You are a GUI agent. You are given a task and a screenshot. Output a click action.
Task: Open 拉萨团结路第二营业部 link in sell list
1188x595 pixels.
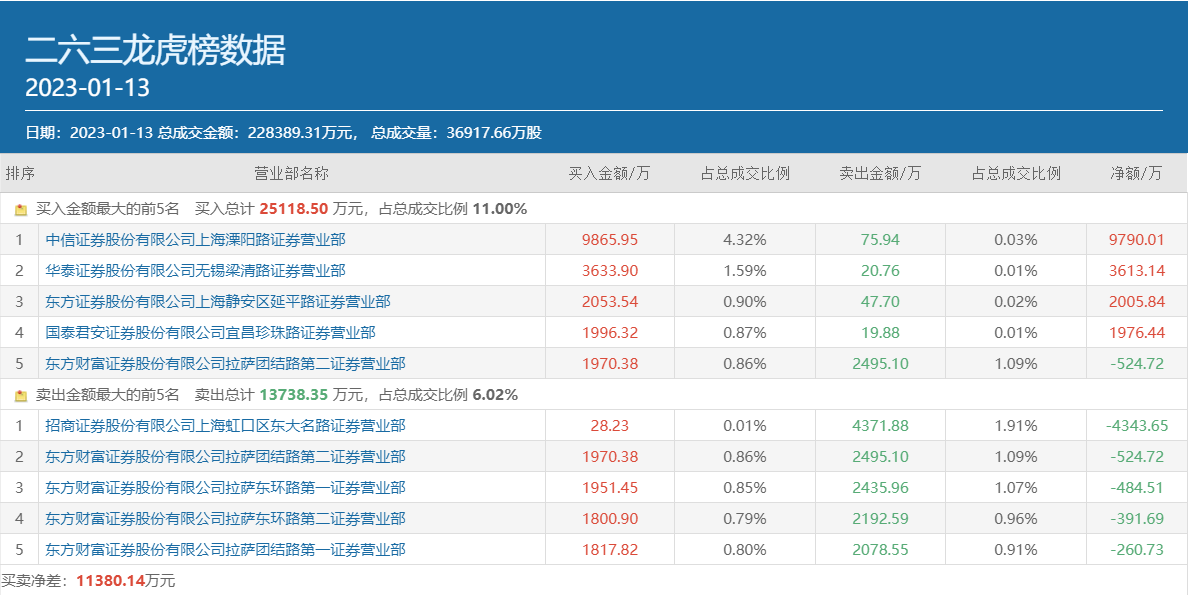coord(226,457)
